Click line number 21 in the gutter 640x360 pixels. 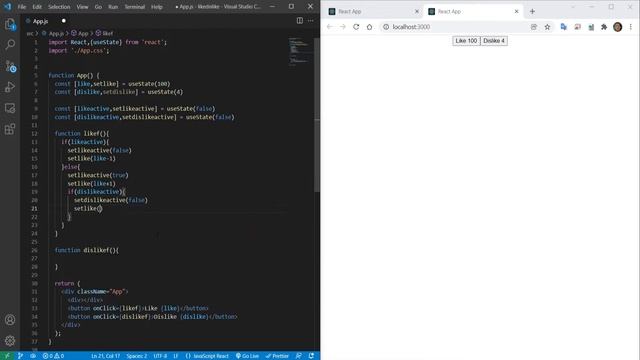pos(35,209)
